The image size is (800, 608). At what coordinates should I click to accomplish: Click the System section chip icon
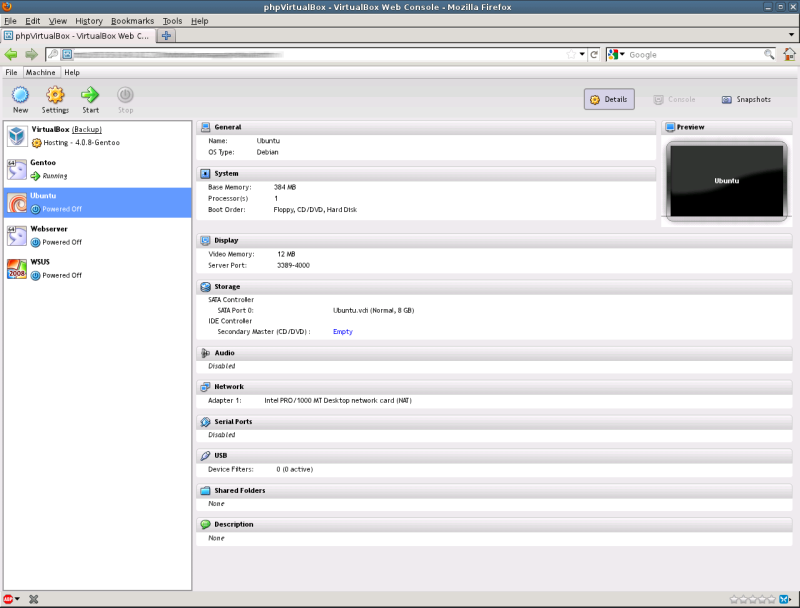pyautogui.click(x=205, y=173)
